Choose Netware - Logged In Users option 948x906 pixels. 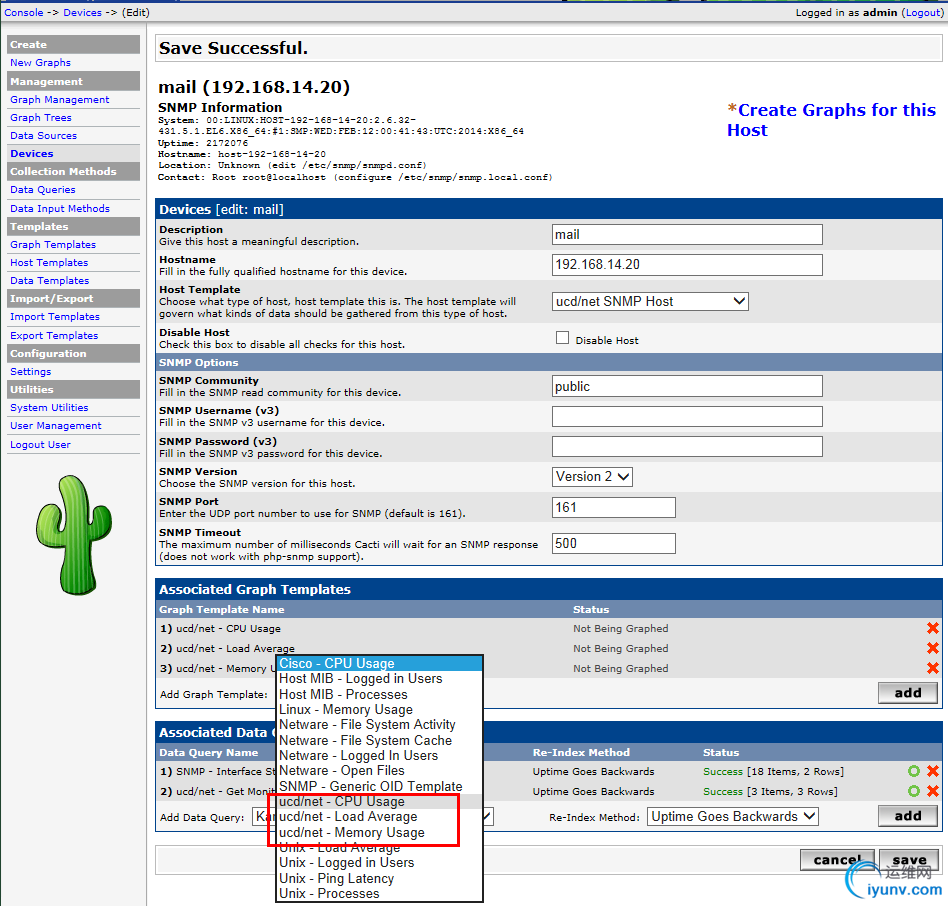(380, 756)
